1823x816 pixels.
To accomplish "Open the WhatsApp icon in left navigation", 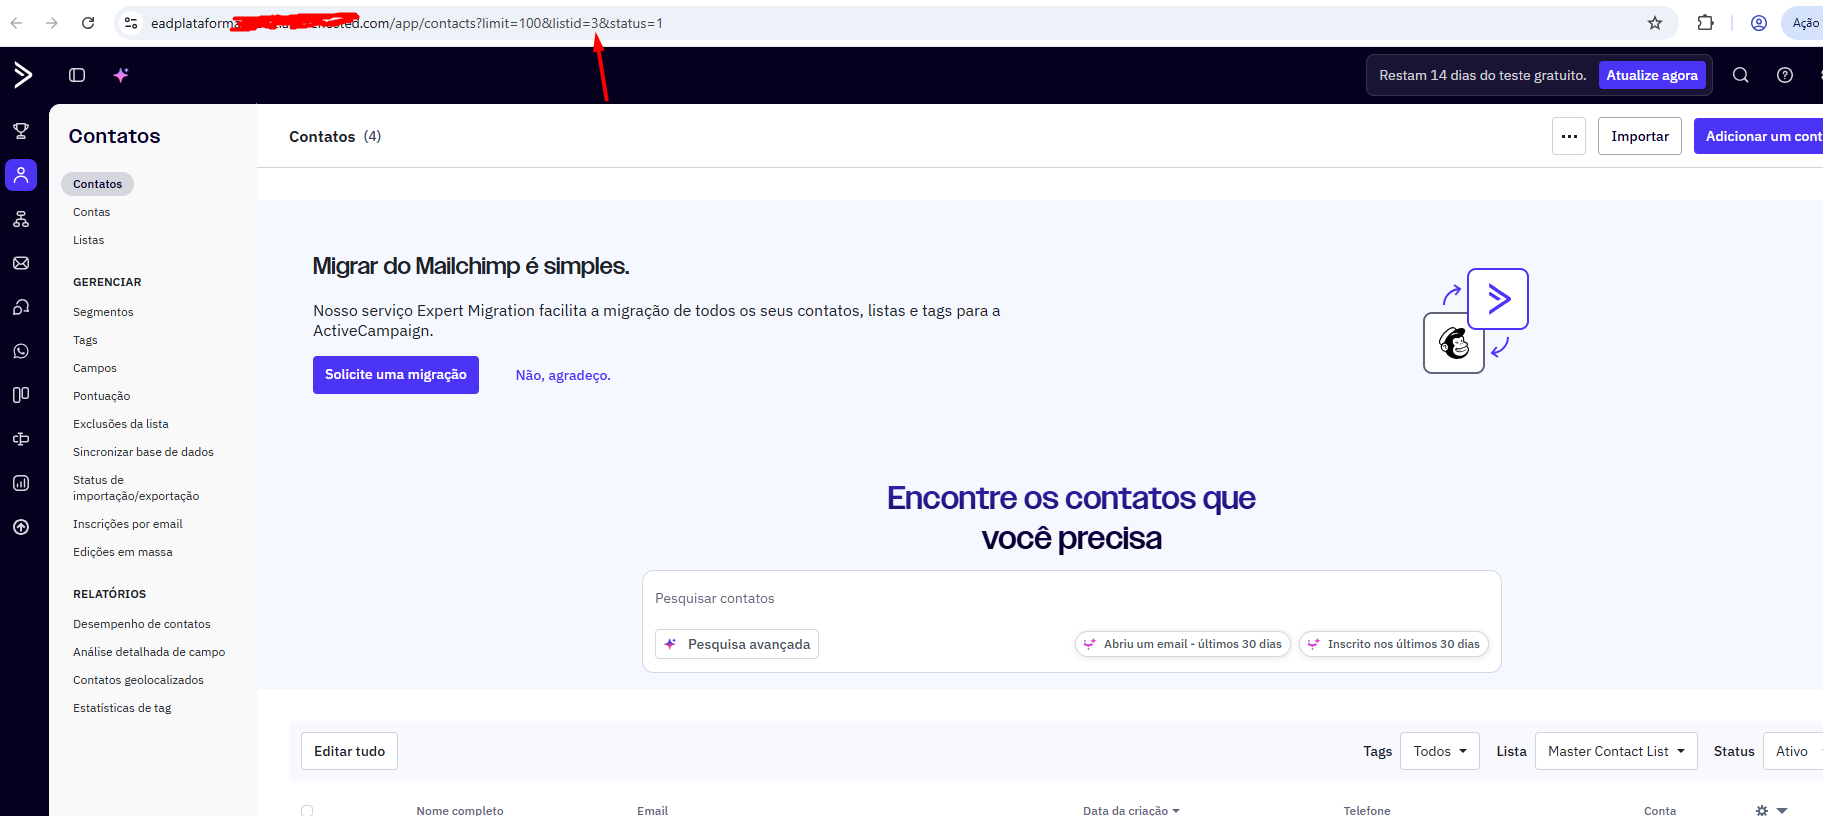I will [21, 351].
